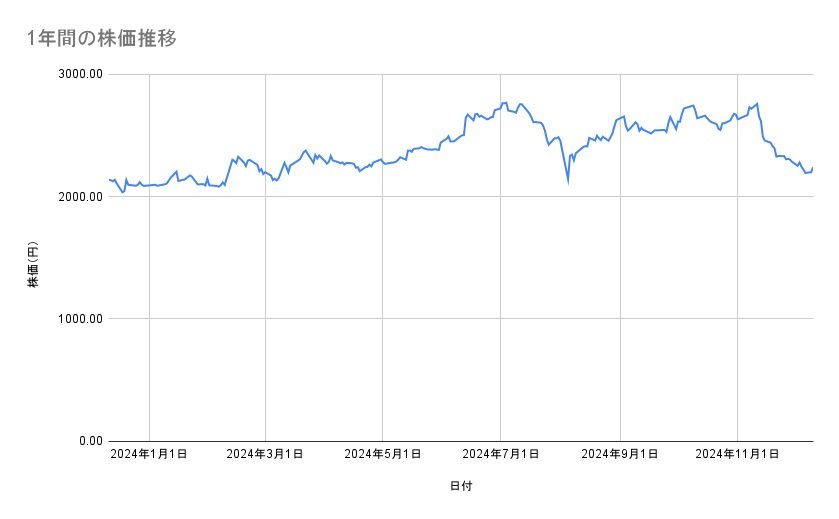Select the 2024年7月1日 date label
This screenshot has height=519, width=839.
[x=501, y=455]
